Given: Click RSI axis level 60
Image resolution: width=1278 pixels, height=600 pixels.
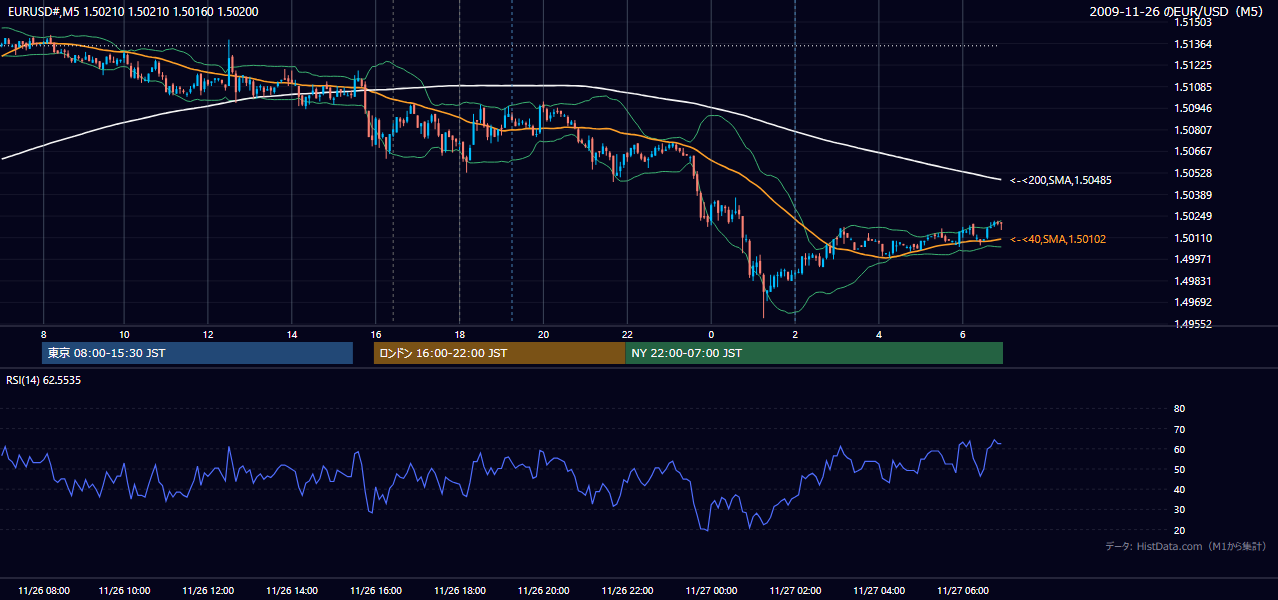Looking at the screenshot, I should coord(1179,449).
